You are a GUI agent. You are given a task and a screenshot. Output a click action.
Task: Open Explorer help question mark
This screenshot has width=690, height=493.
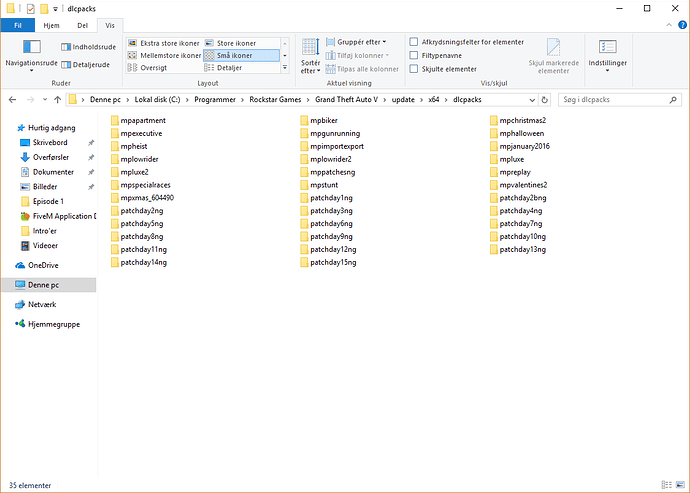point(683,25)
